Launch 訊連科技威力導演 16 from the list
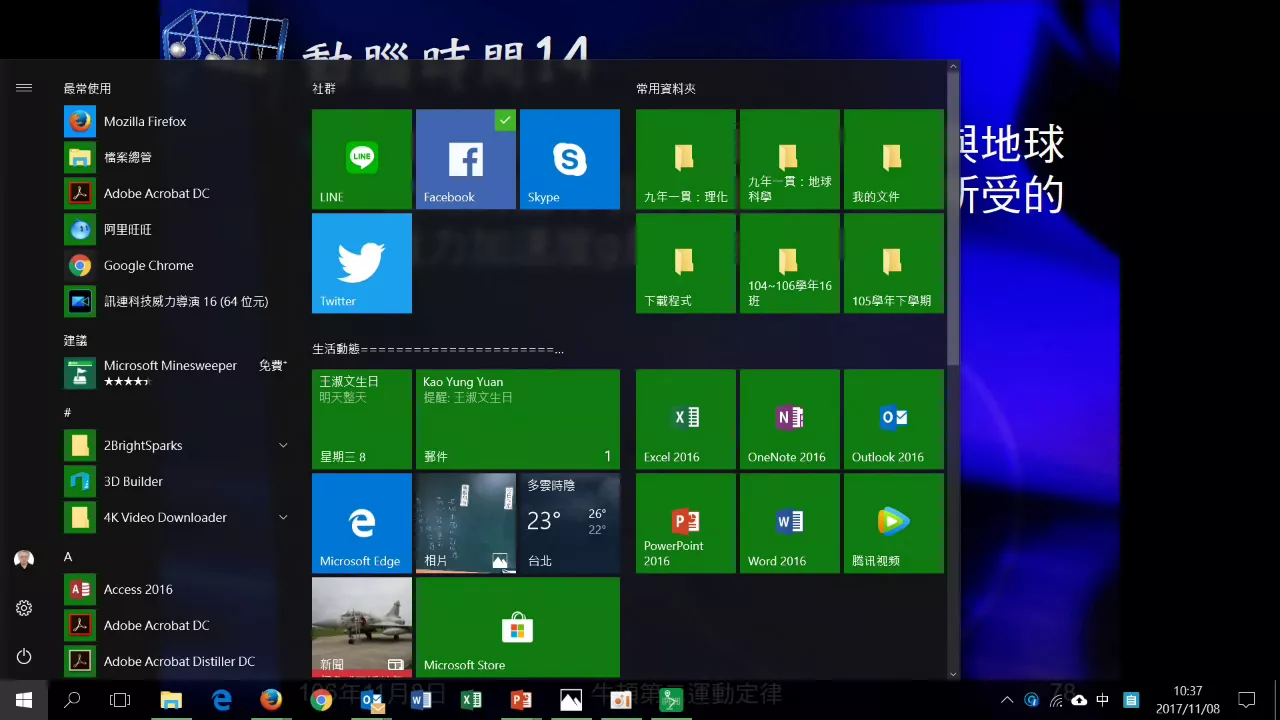 176,301
